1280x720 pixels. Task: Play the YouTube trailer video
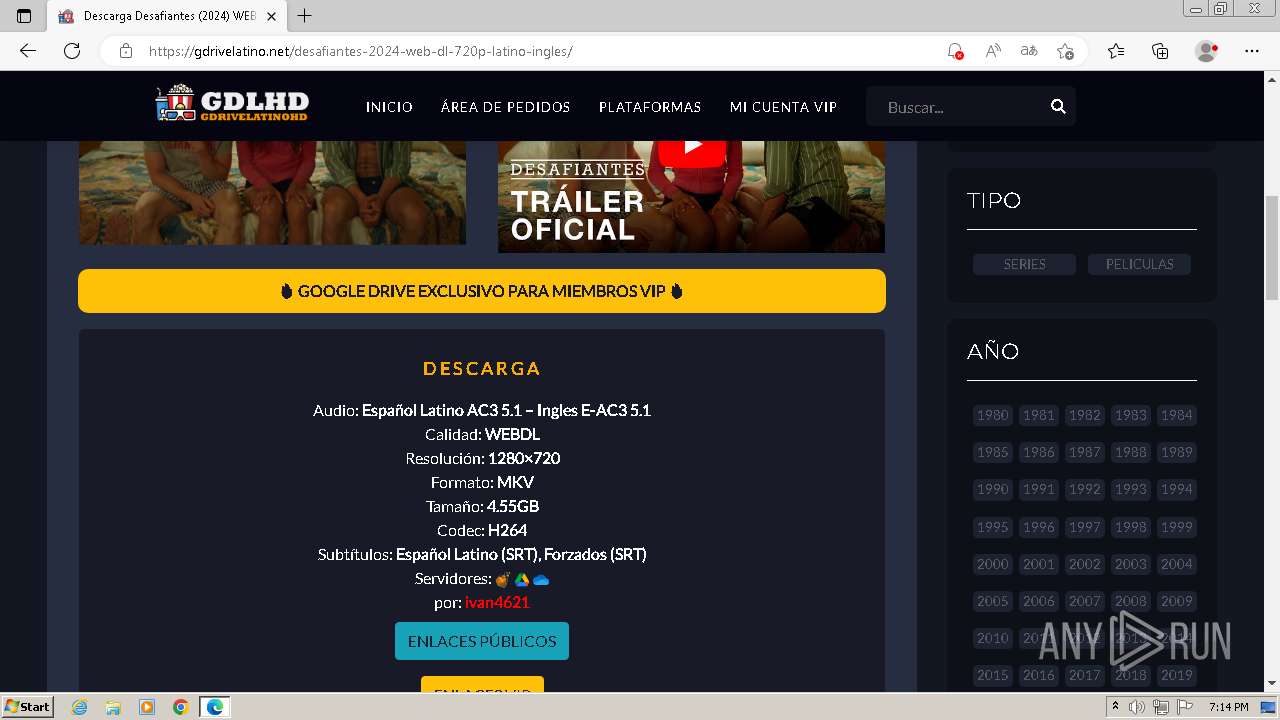tap(691, 148)
